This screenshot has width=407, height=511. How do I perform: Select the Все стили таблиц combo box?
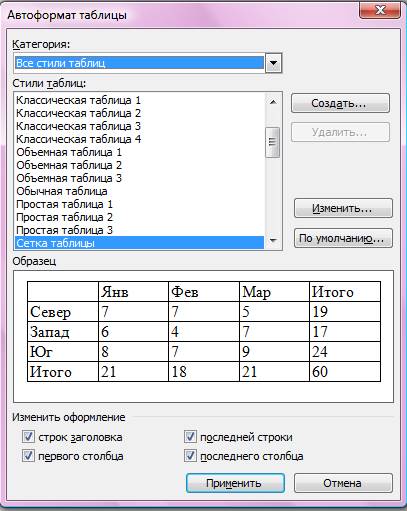(x=148, y=63)
